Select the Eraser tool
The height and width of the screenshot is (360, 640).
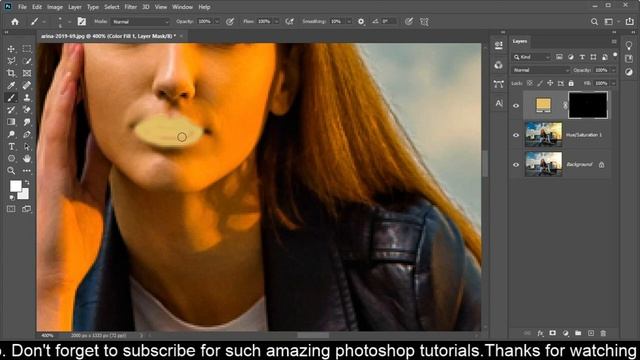point(27,110)
